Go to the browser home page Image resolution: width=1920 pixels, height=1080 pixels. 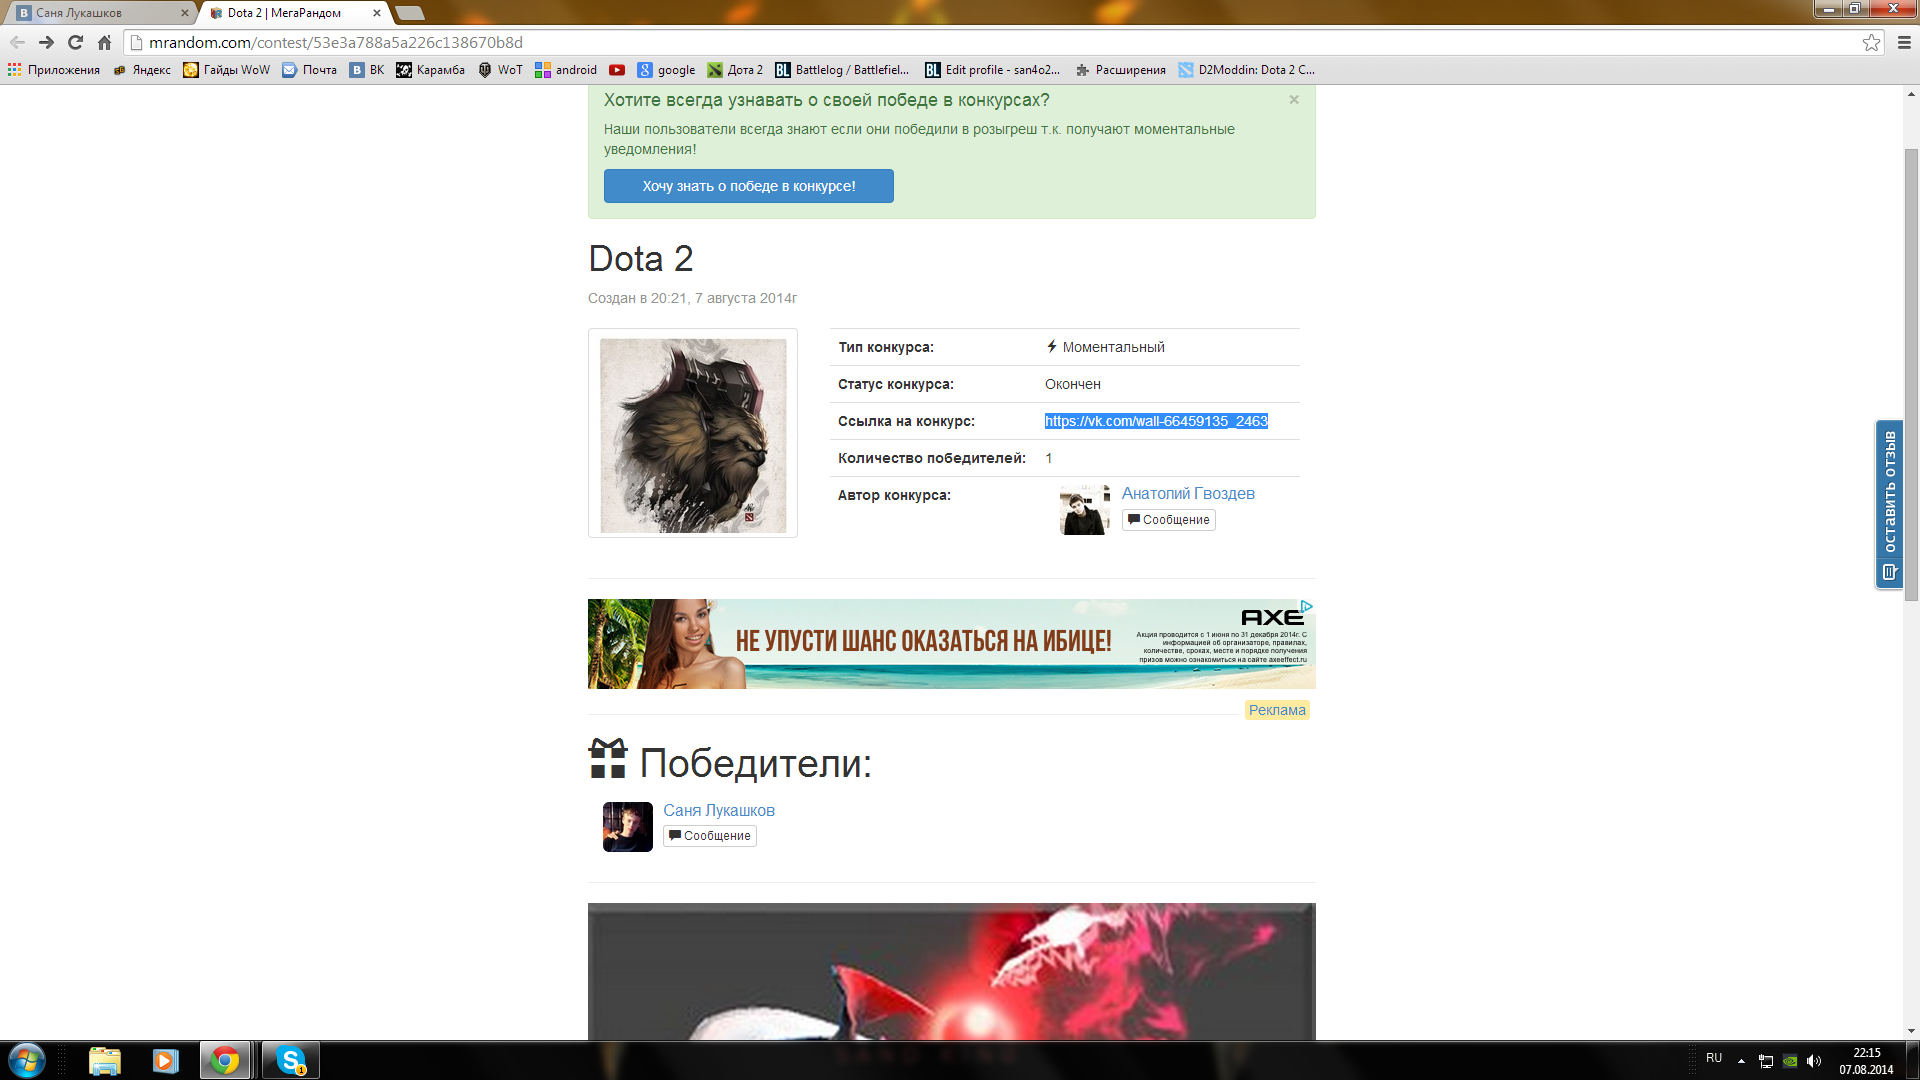[x=104, y=42]
